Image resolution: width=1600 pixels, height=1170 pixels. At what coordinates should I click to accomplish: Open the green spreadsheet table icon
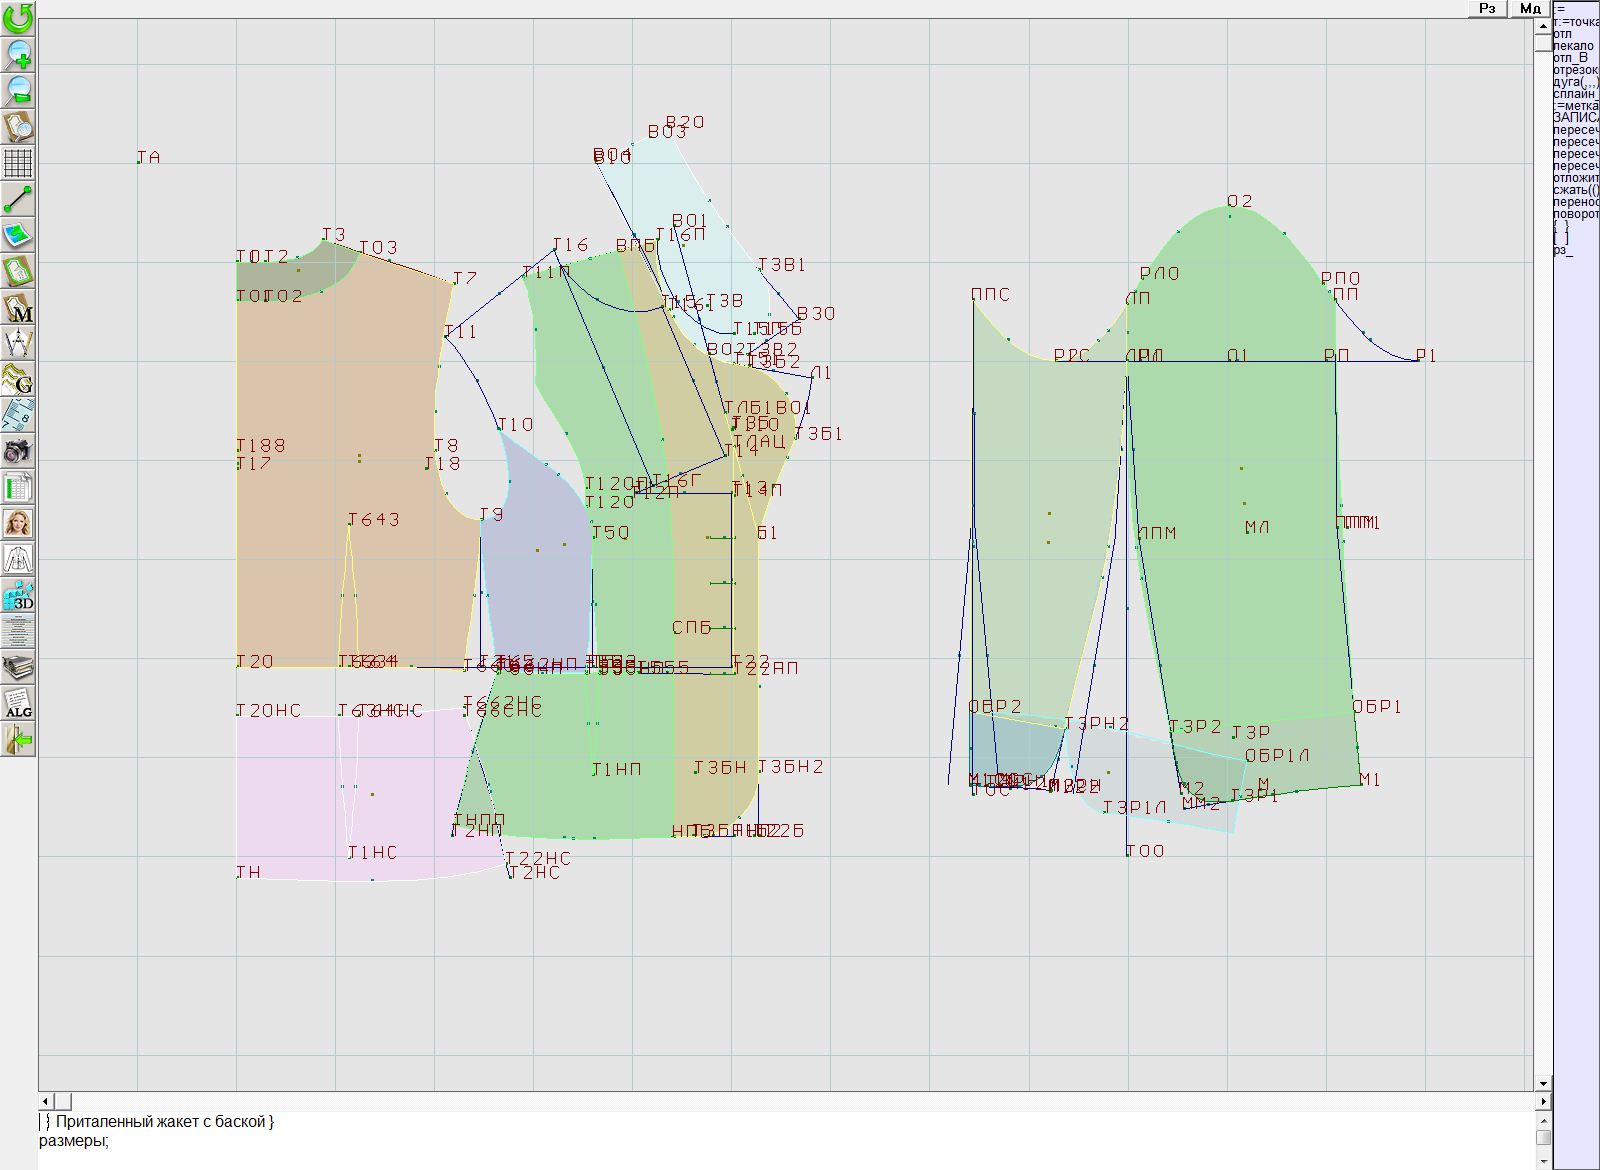pyautogui.click(x=18, y=488)
